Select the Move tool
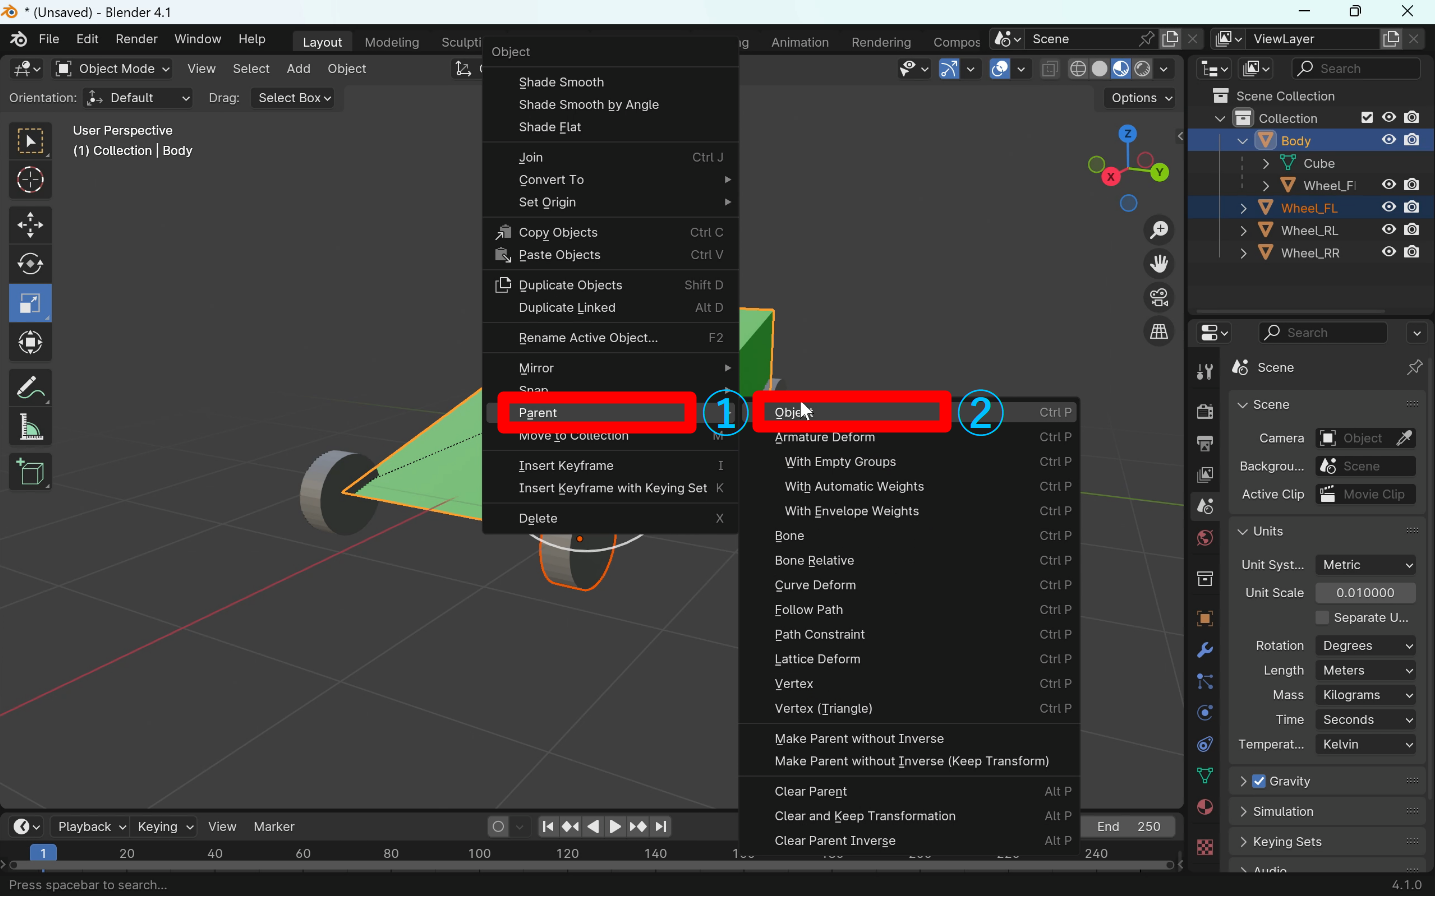The image size is (1436, 897). click(30, 225)
